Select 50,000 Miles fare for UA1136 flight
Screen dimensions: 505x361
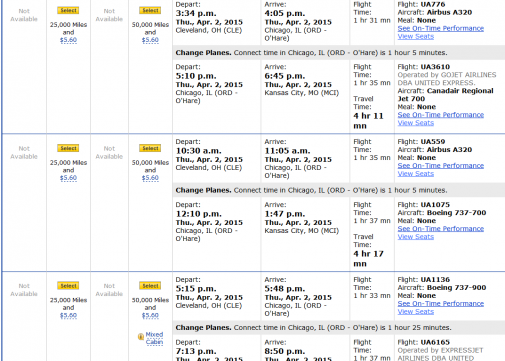150,286
